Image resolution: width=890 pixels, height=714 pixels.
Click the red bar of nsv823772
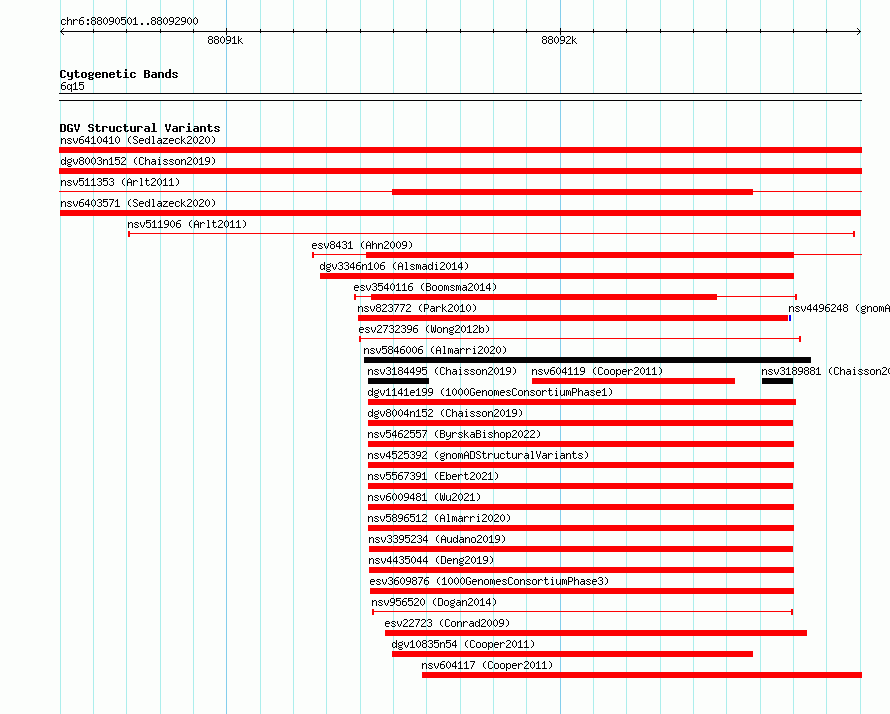tap(573, 318)
